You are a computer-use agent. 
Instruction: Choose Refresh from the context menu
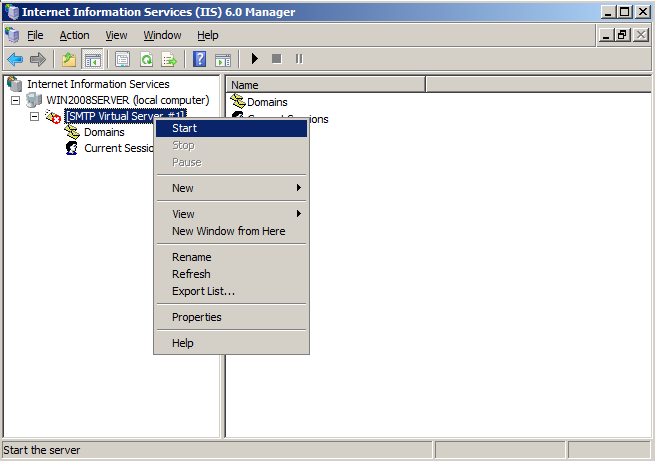(x=231, y=274)
